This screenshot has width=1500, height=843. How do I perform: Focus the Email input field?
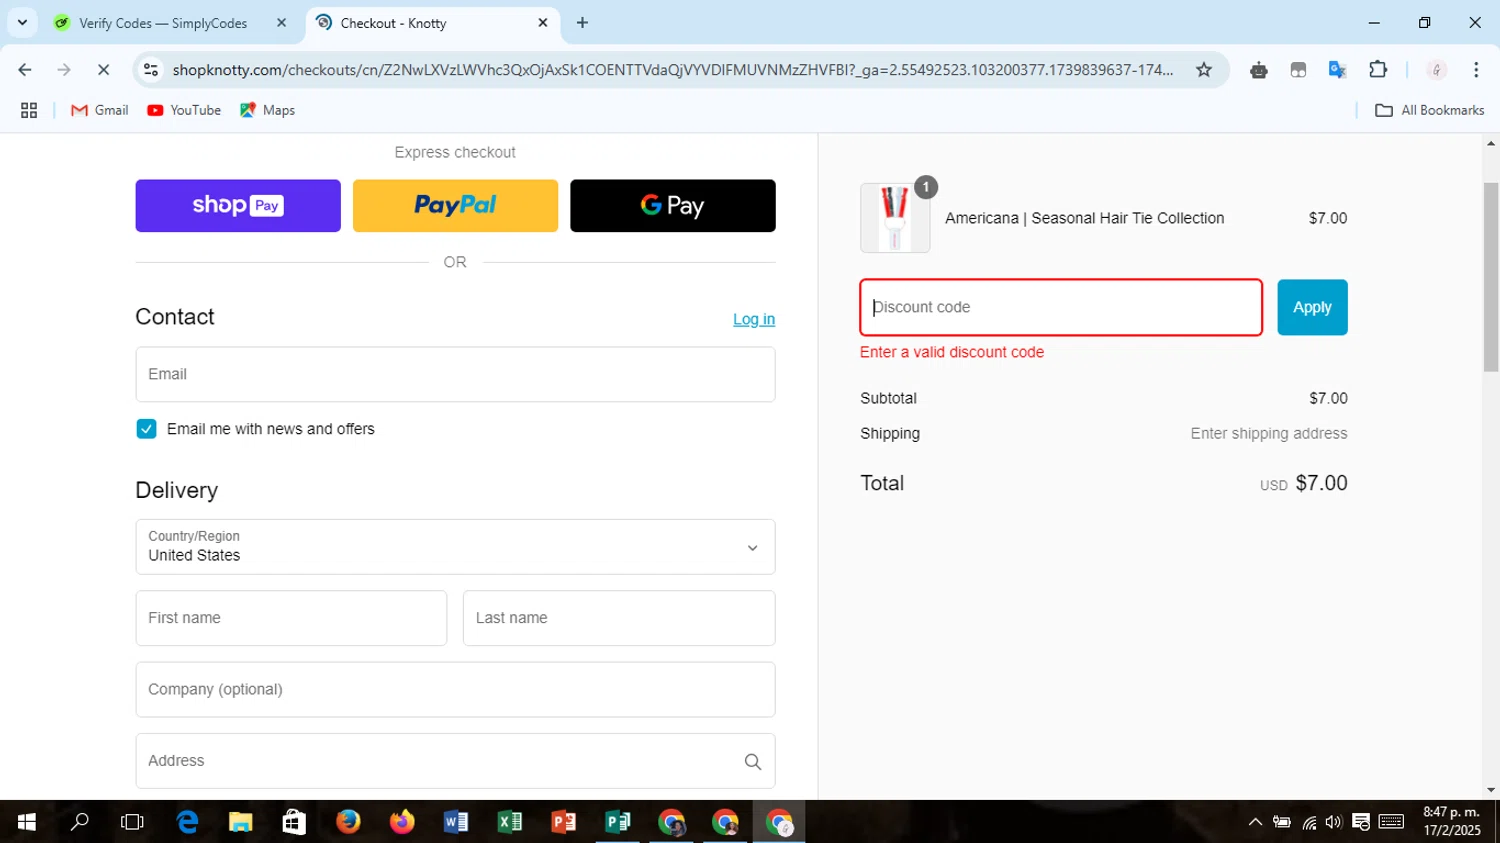coord(455,374)
